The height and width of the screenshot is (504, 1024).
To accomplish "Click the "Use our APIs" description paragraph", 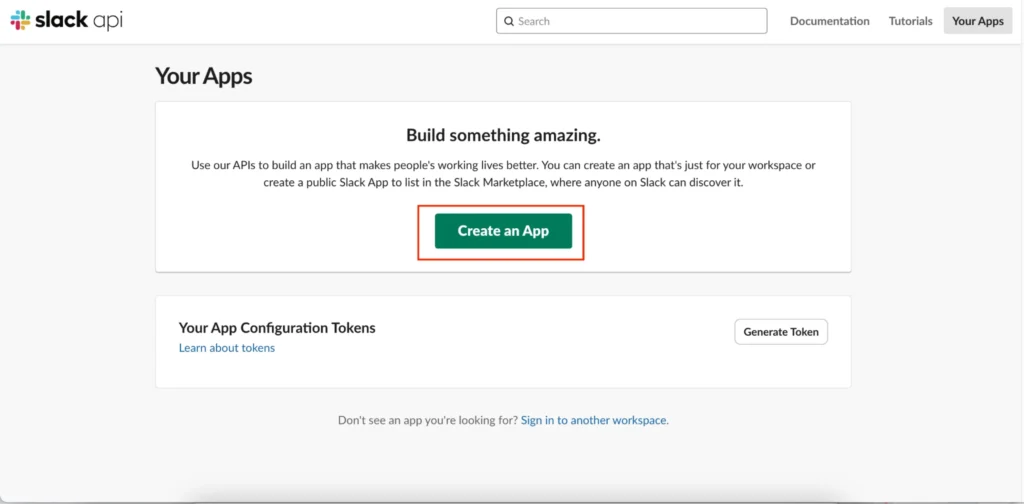I will pos(503,174).
